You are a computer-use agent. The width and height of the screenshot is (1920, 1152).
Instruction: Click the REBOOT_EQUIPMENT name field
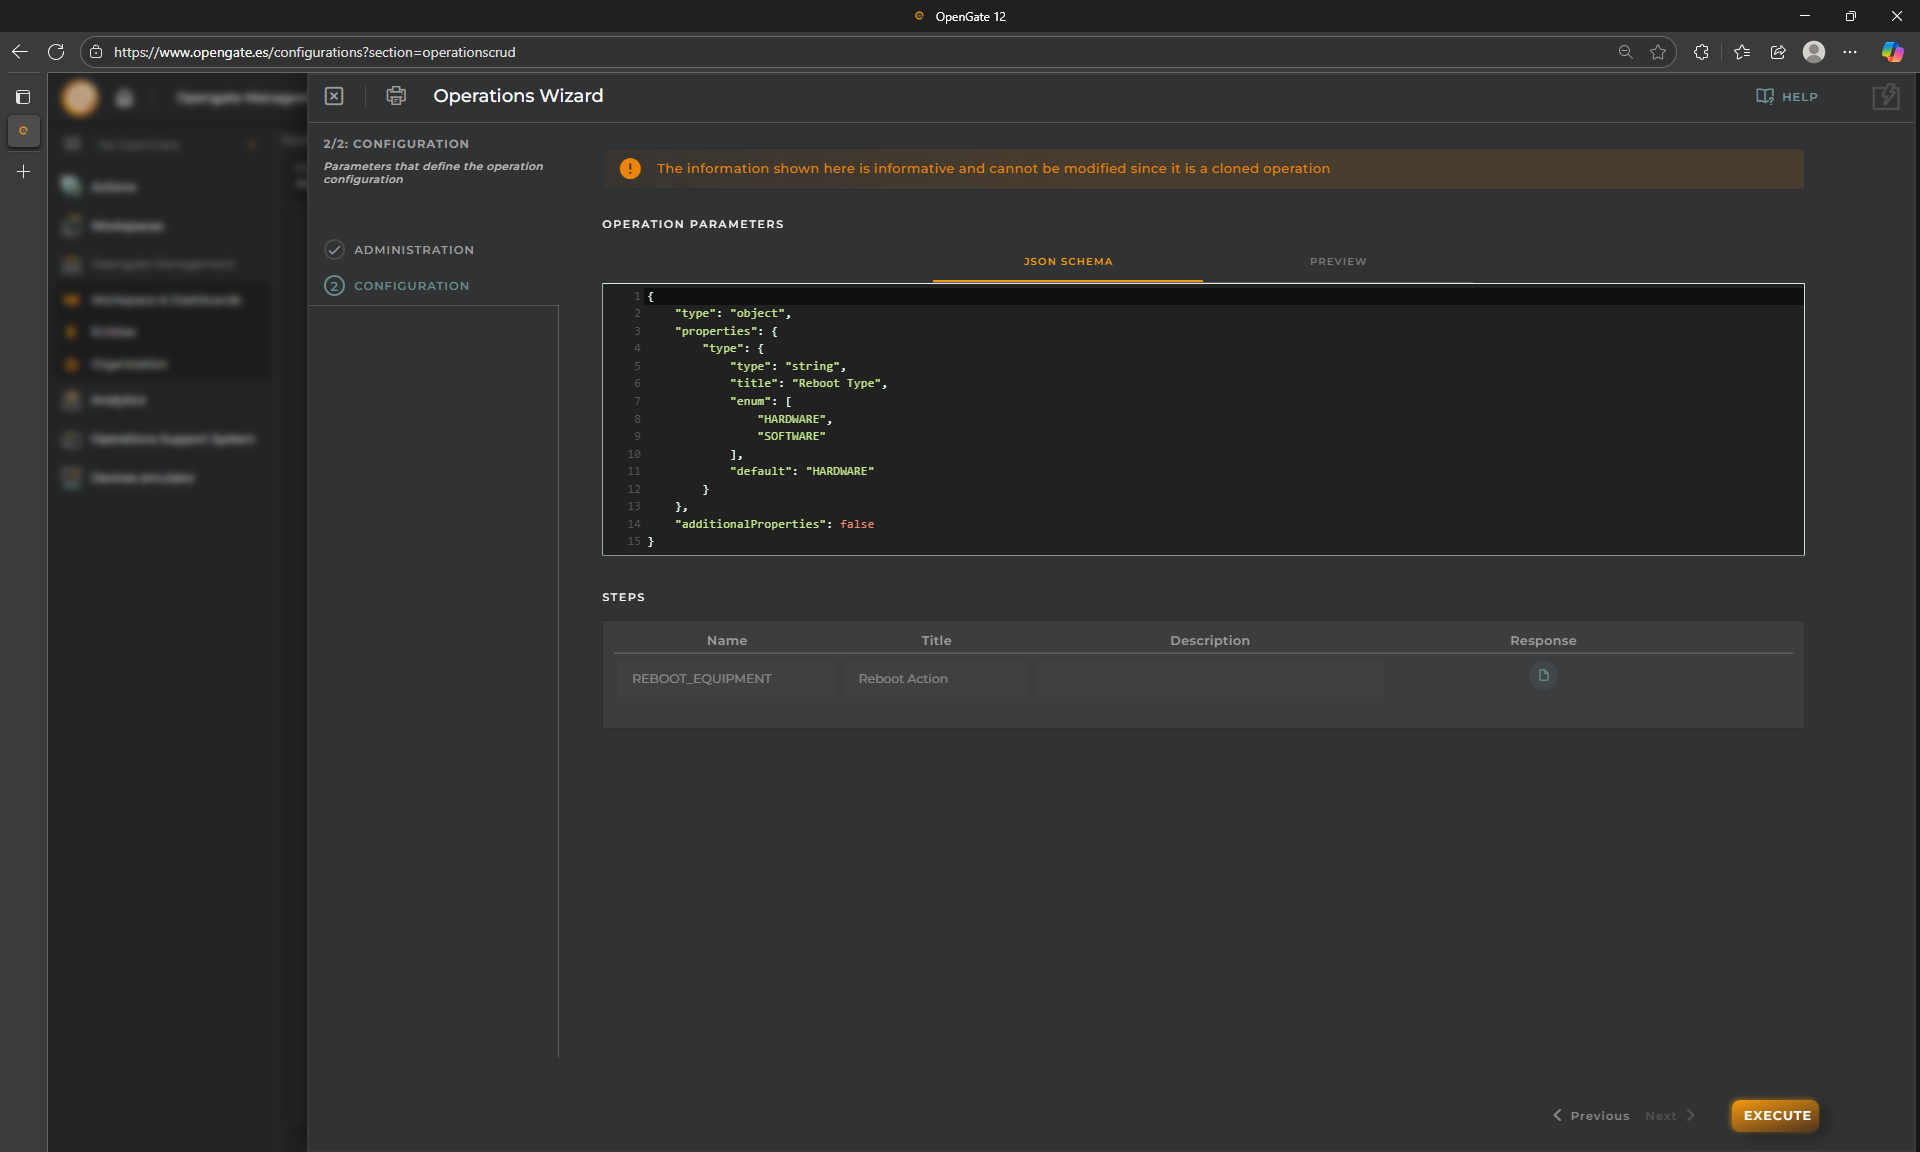pyautogui.click(x=726, y=679)
